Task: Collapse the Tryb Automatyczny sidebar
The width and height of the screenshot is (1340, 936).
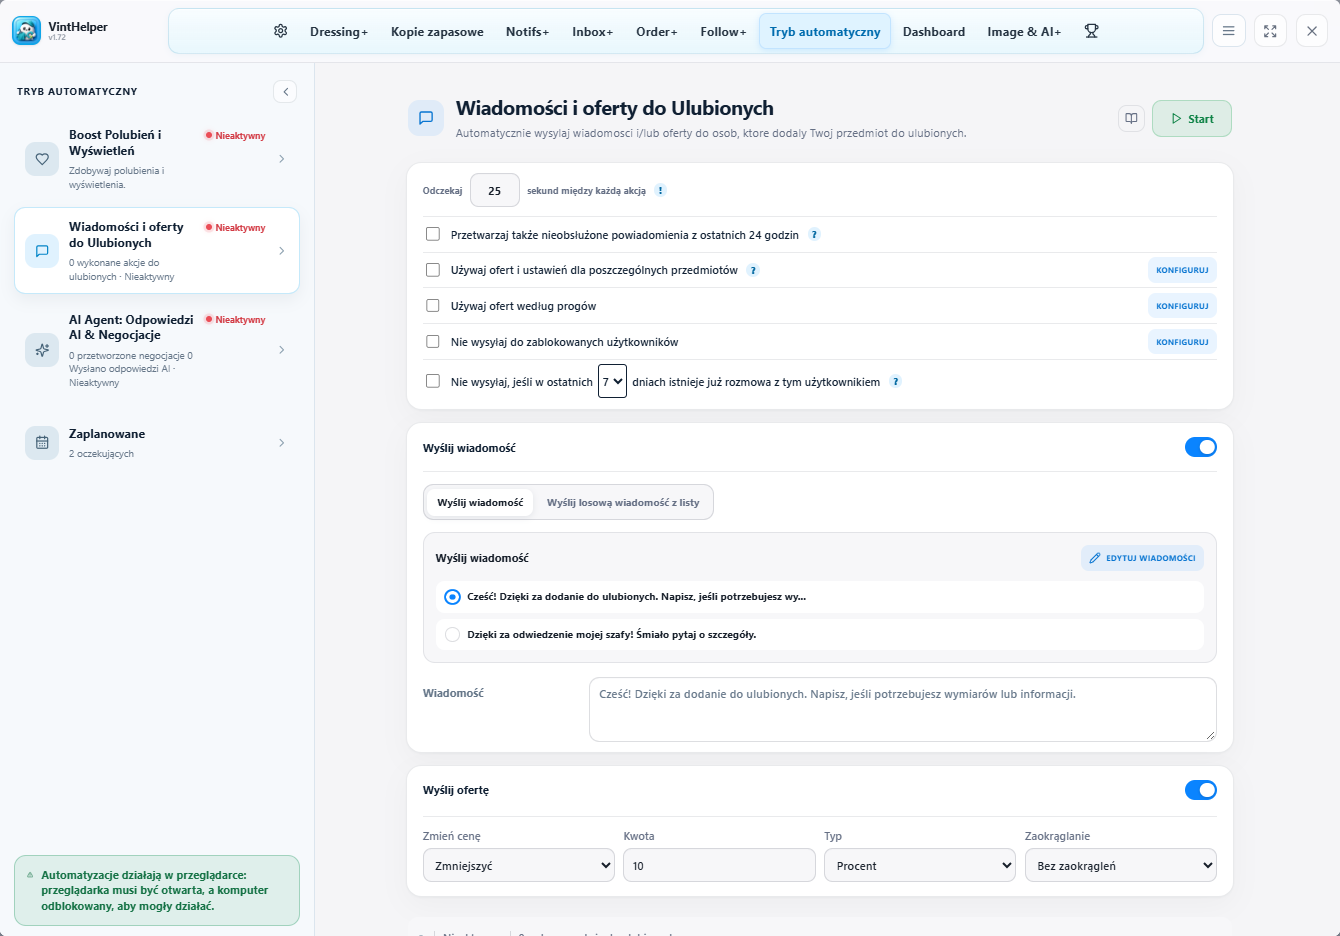Action: pos(285,92)
